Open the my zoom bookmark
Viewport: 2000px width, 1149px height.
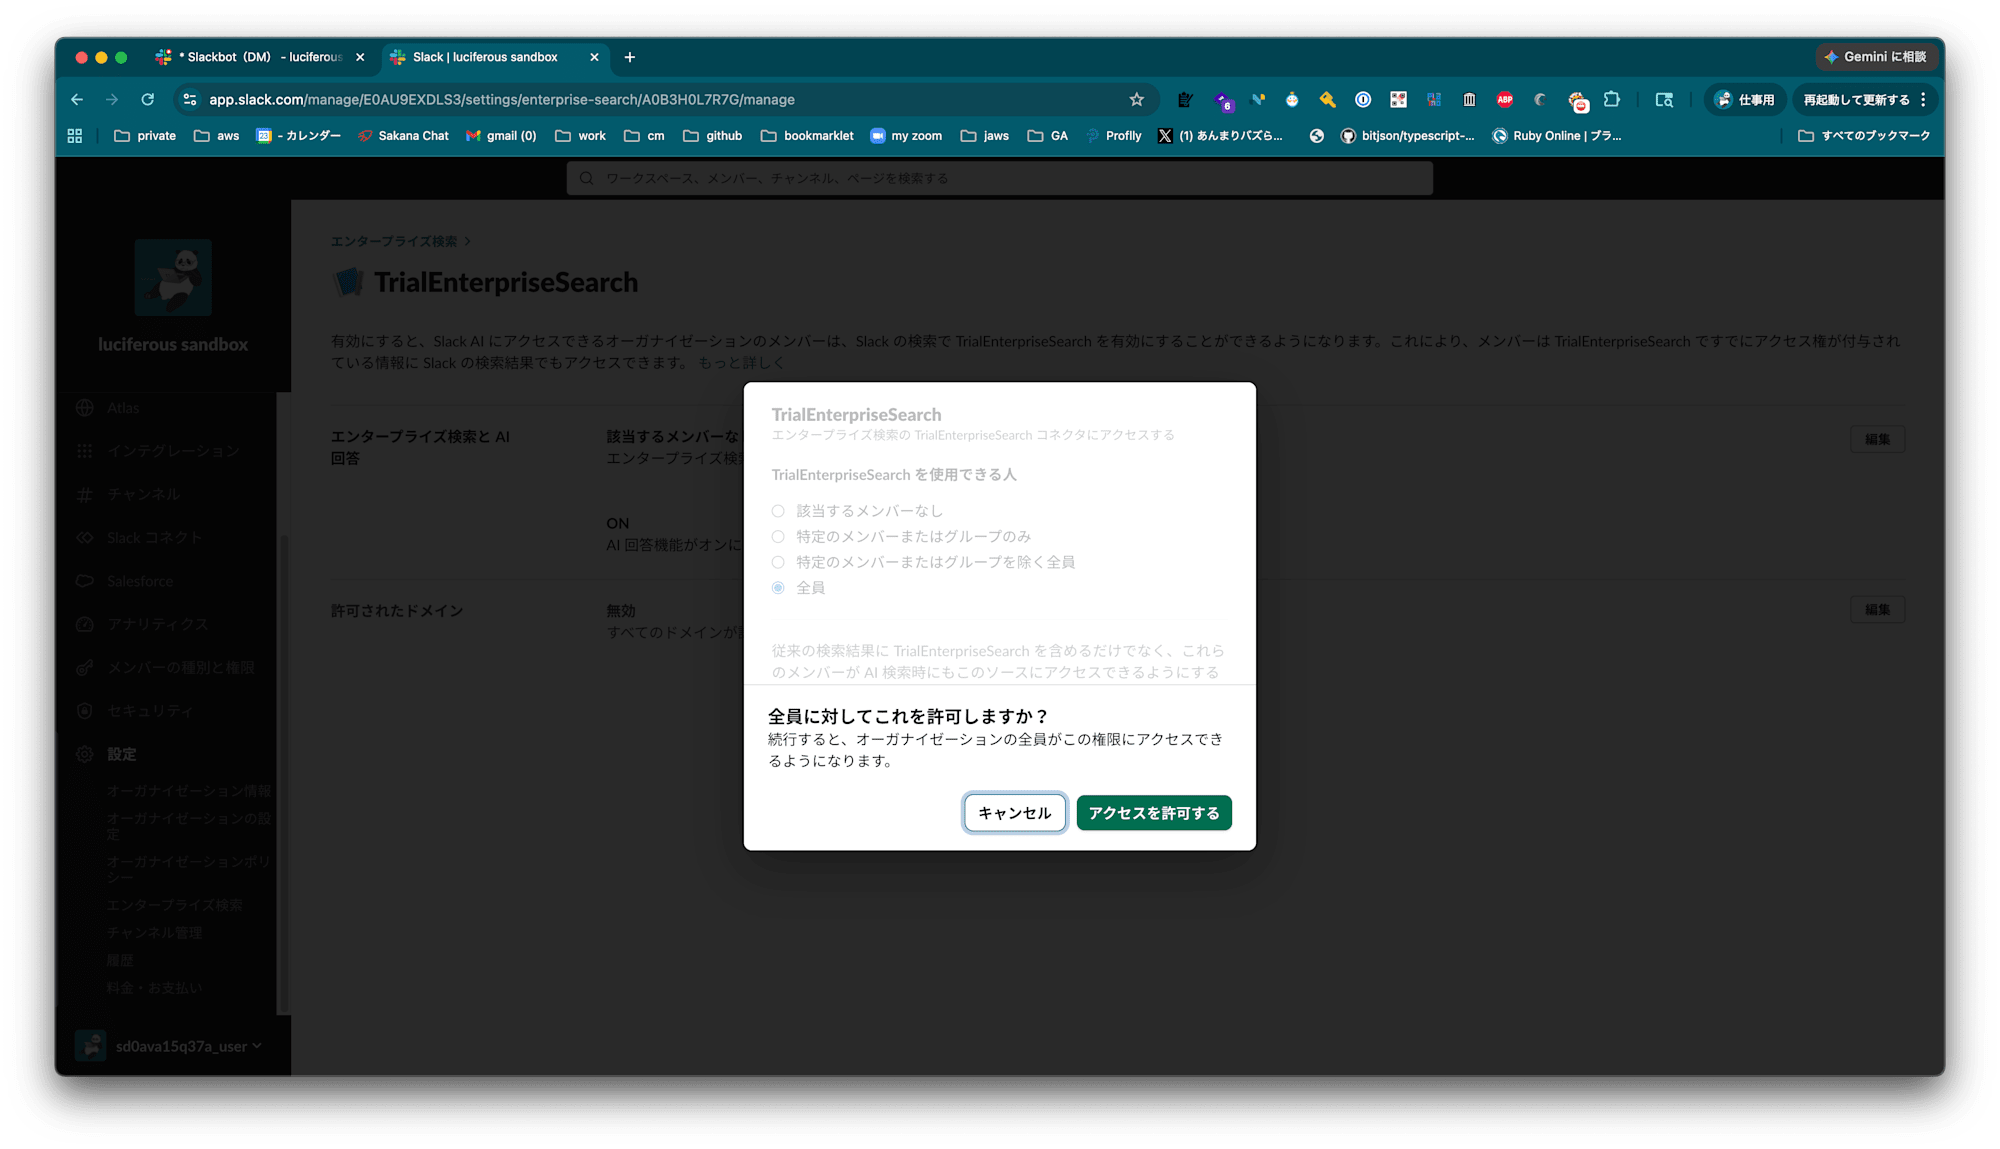(x=906, y=136)
